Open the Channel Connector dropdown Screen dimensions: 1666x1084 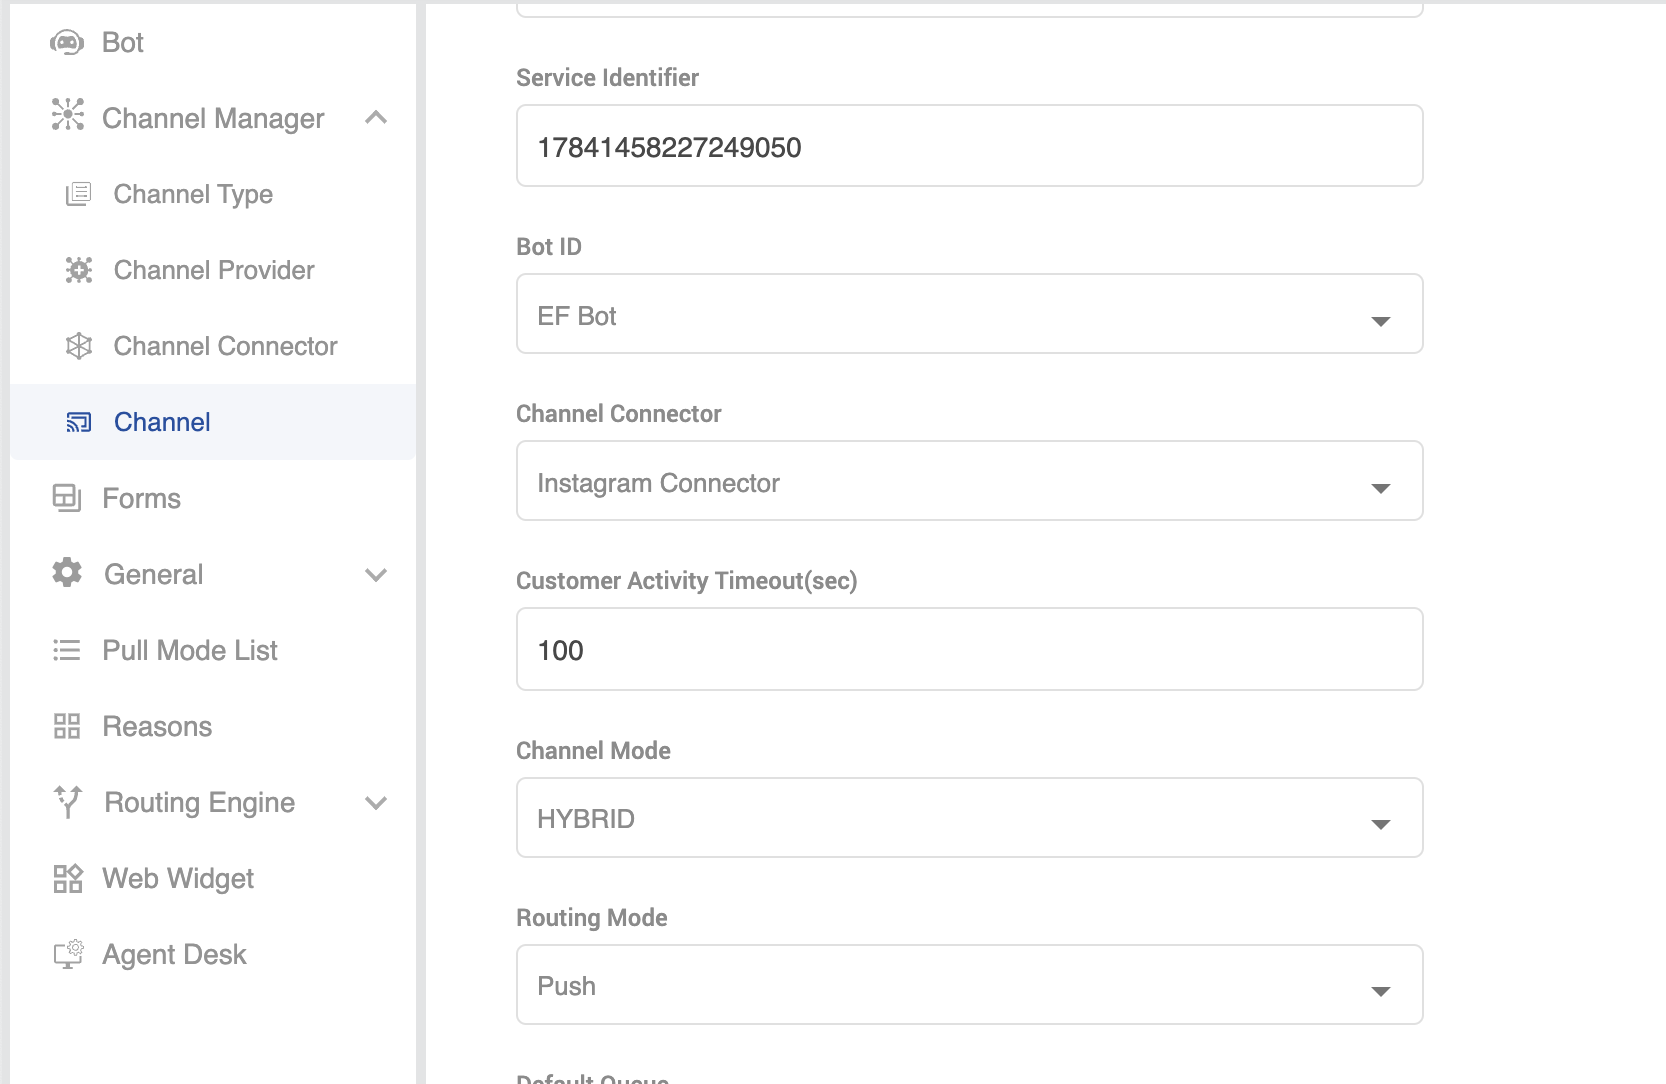pos(969,481)
